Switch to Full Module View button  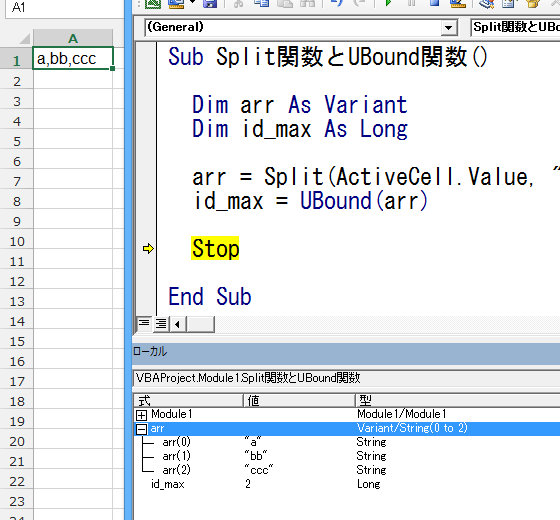click(x=161, y=324)
